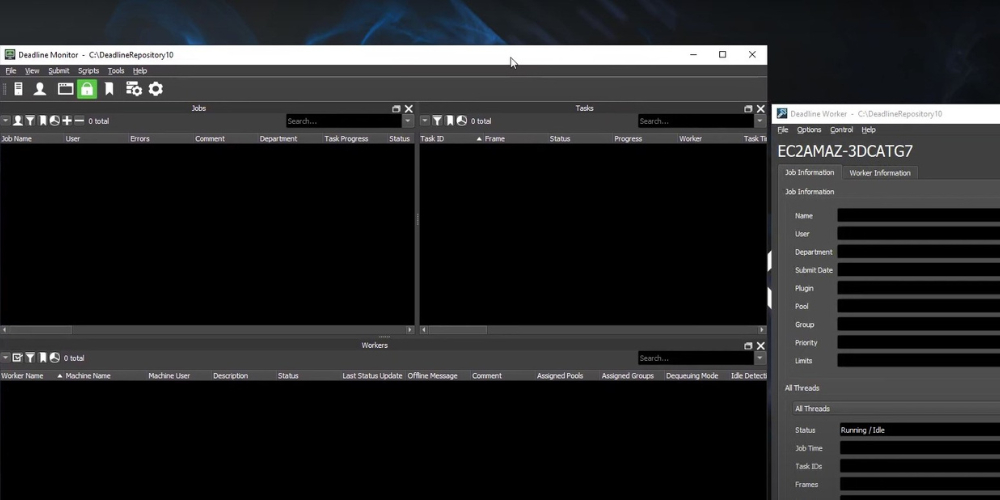Open the Submit menu in Deadline Monitor
The width and height of the screenshot is (1000, 500).
tap(59, 71)
